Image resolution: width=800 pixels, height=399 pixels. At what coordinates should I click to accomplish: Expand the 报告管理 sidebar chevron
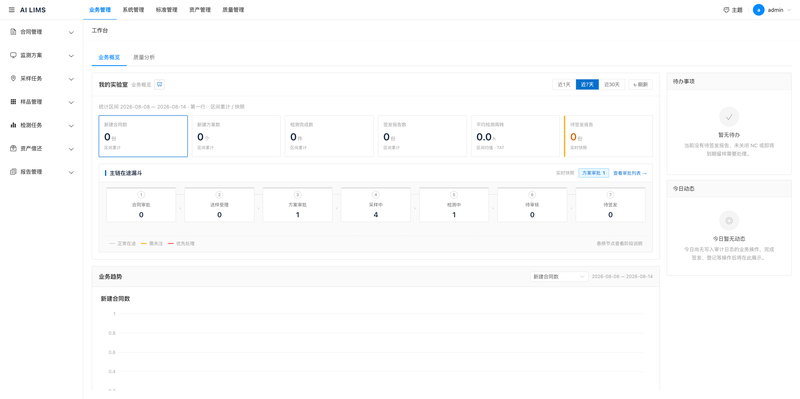[71, 172]
